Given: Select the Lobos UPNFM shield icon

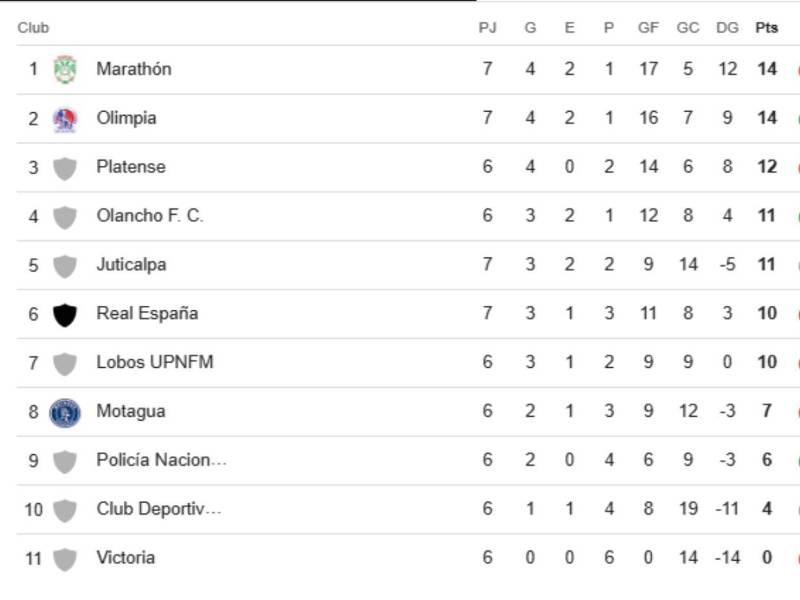Looking at the screenshot, I should coord(65,362).
